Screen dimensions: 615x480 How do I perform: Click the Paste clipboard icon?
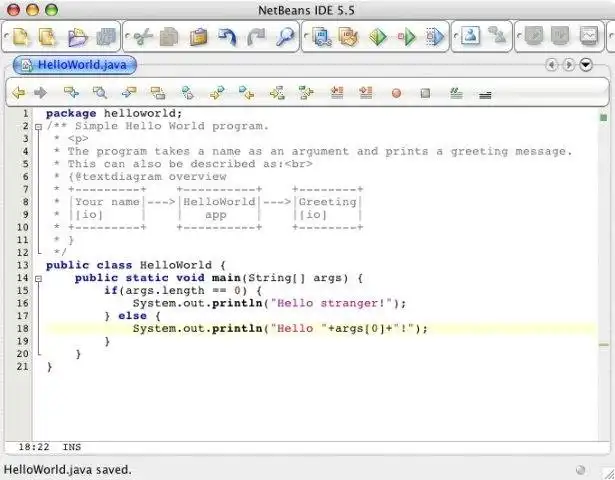pos(198,37)
